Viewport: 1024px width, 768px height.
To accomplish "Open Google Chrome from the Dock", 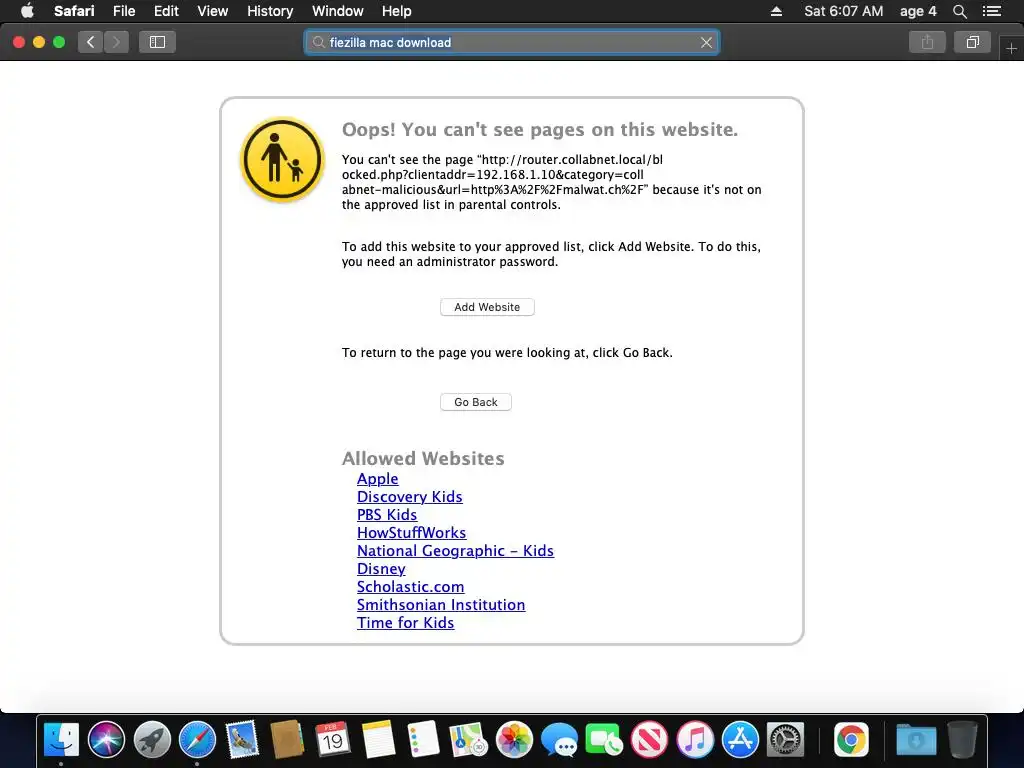I will (x=852, y=740).
